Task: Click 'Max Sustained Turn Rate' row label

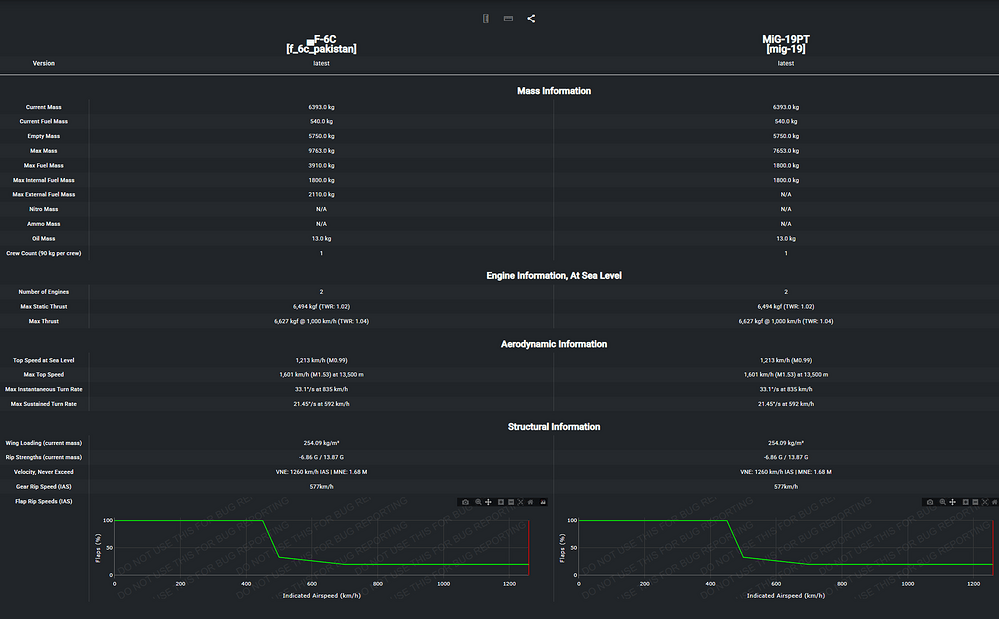Action: coord(43,404)
